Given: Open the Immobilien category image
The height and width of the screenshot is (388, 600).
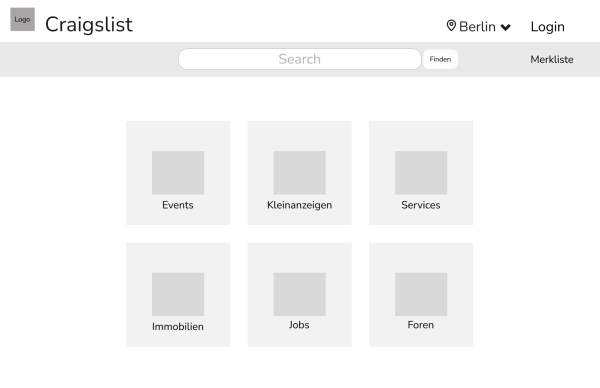Looking at the screenshot, I should 178,294.
